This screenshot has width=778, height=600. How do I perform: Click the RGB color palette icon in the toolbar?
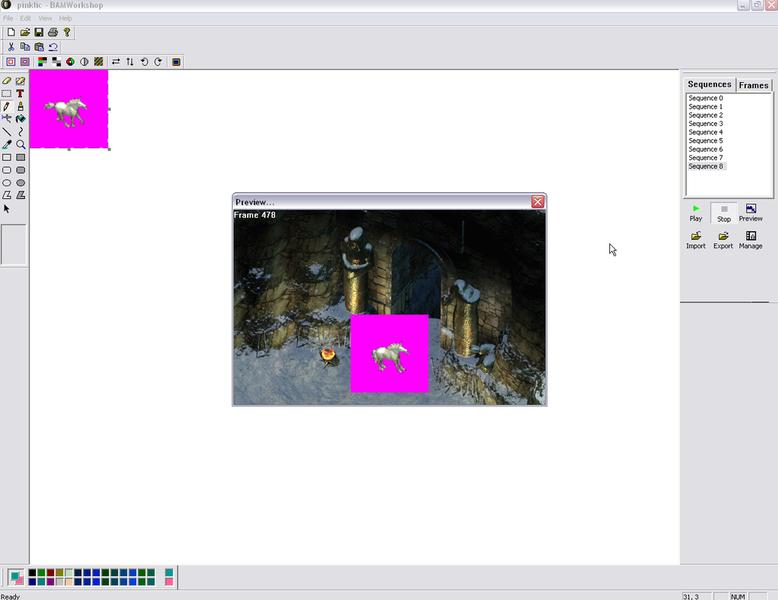click(x=42, y=62)
